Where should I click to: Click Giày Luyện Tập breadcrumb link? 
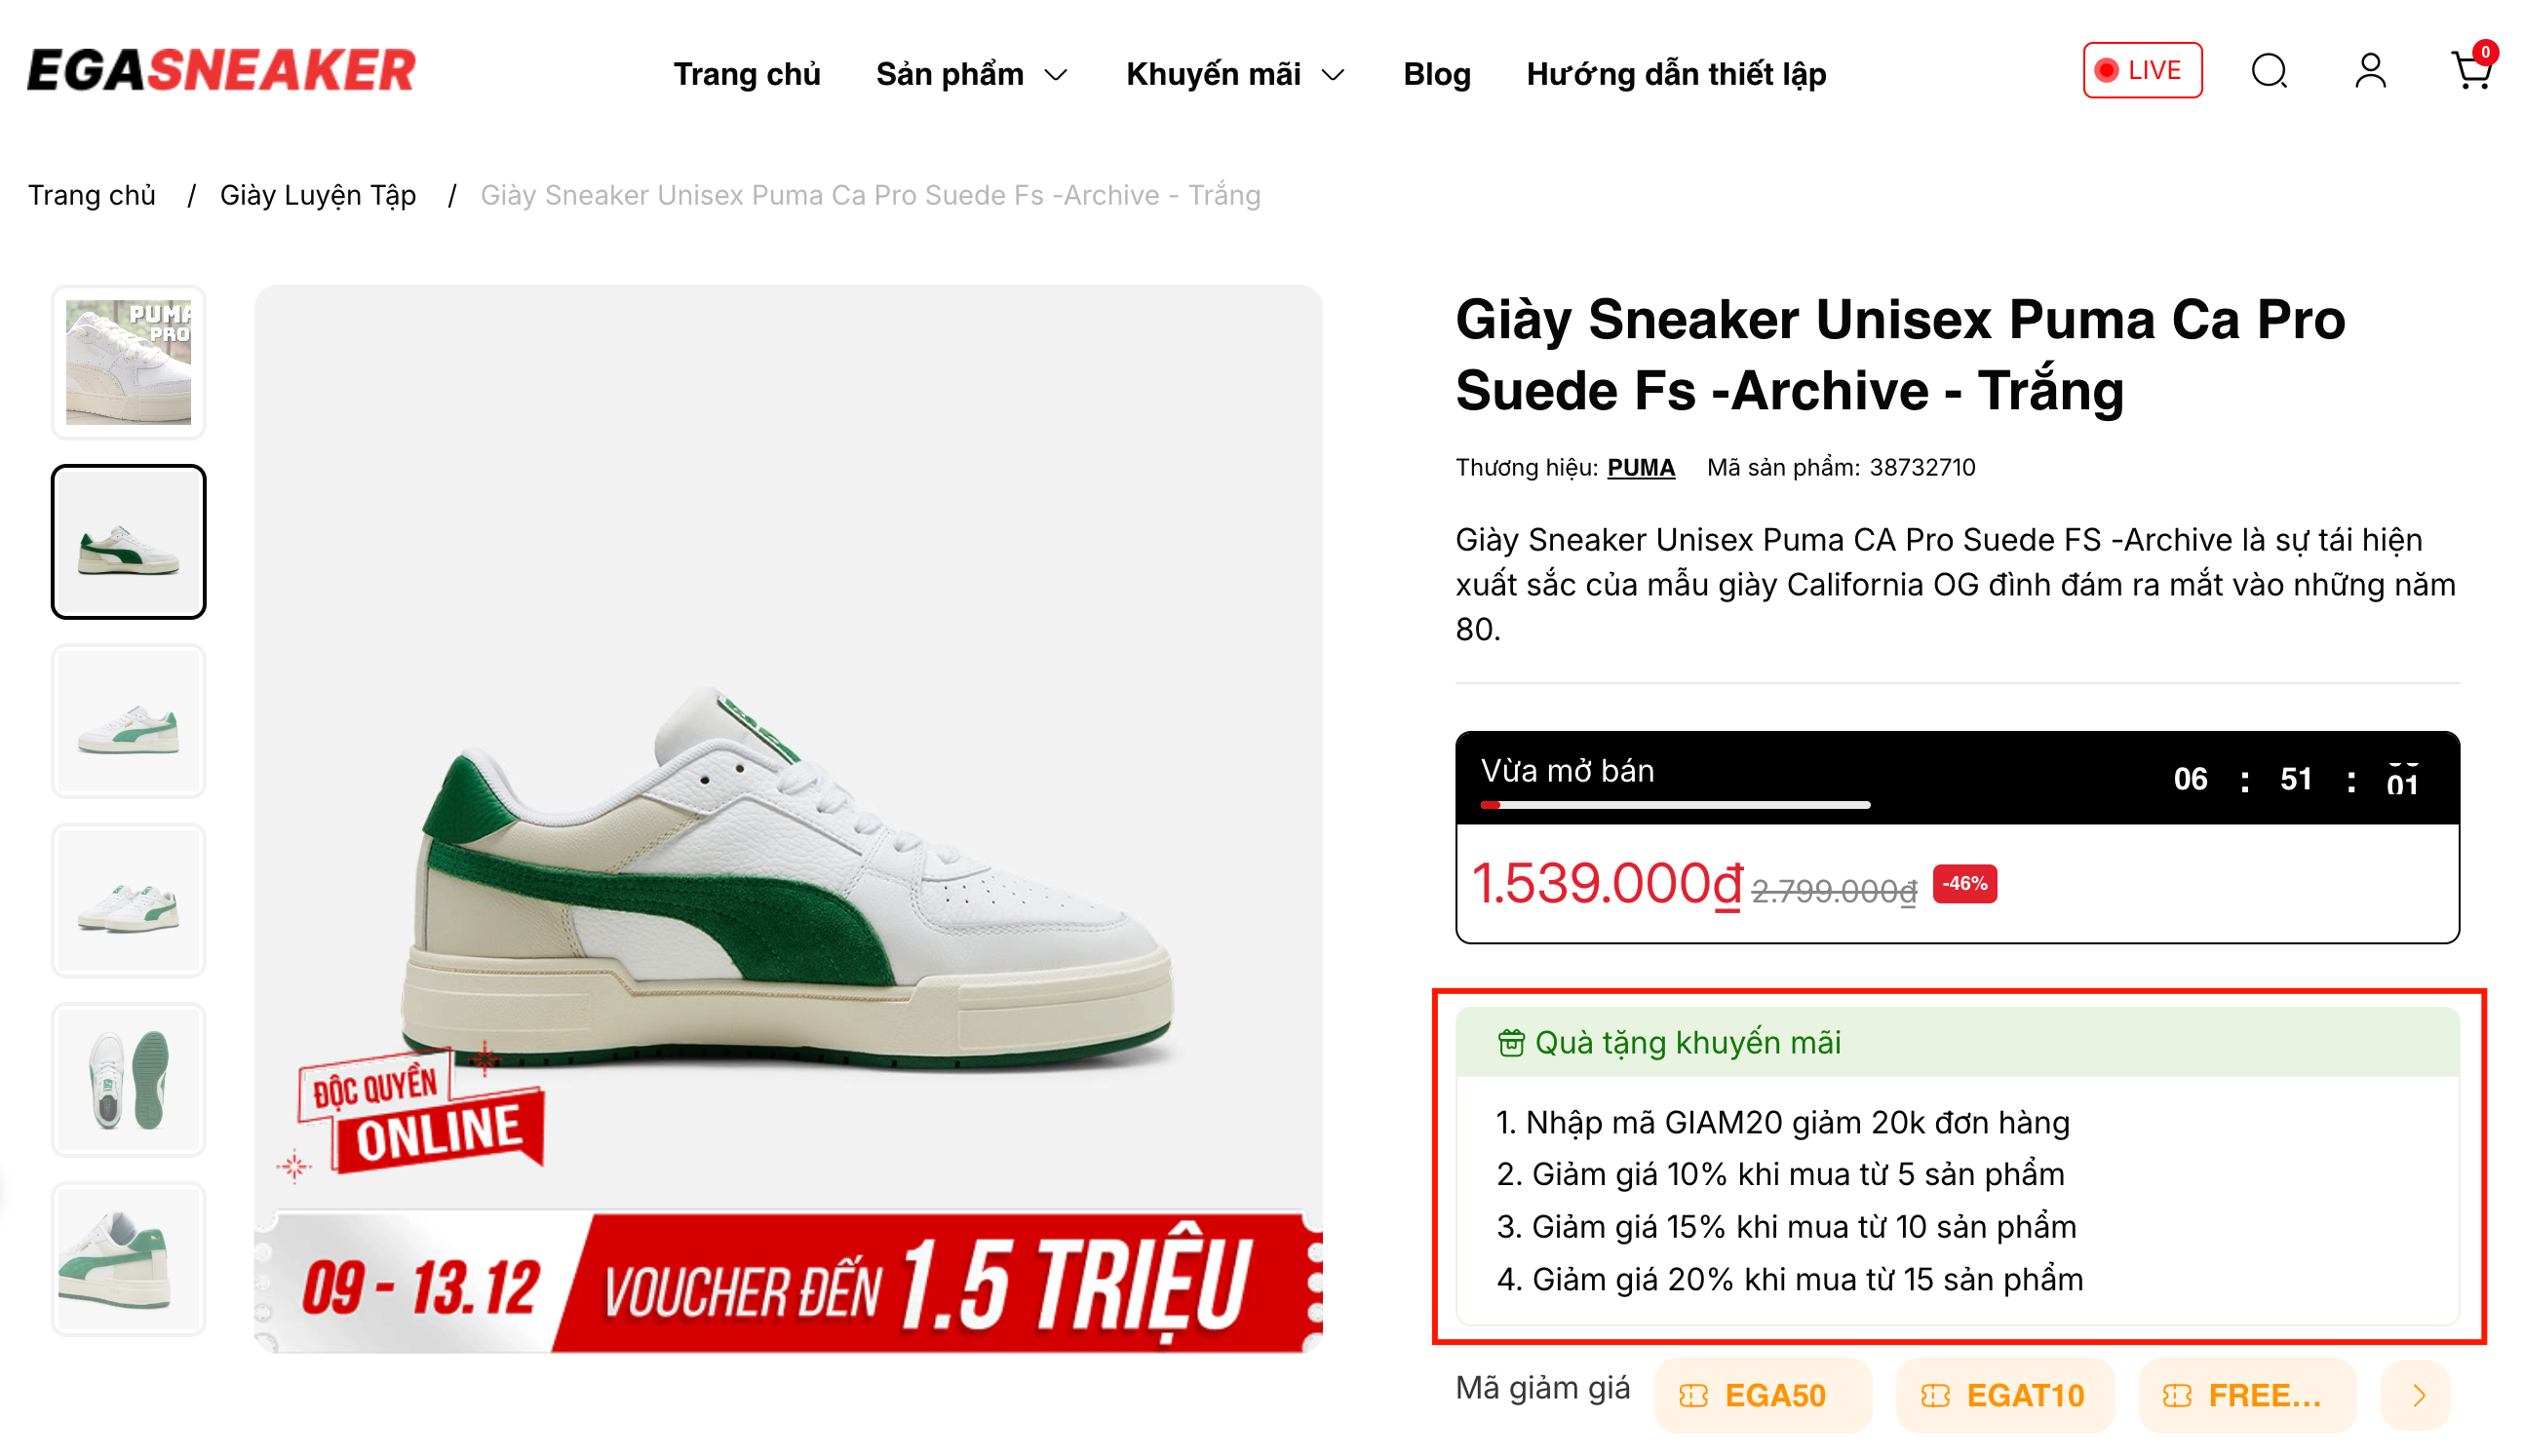(x=318, y=195)
